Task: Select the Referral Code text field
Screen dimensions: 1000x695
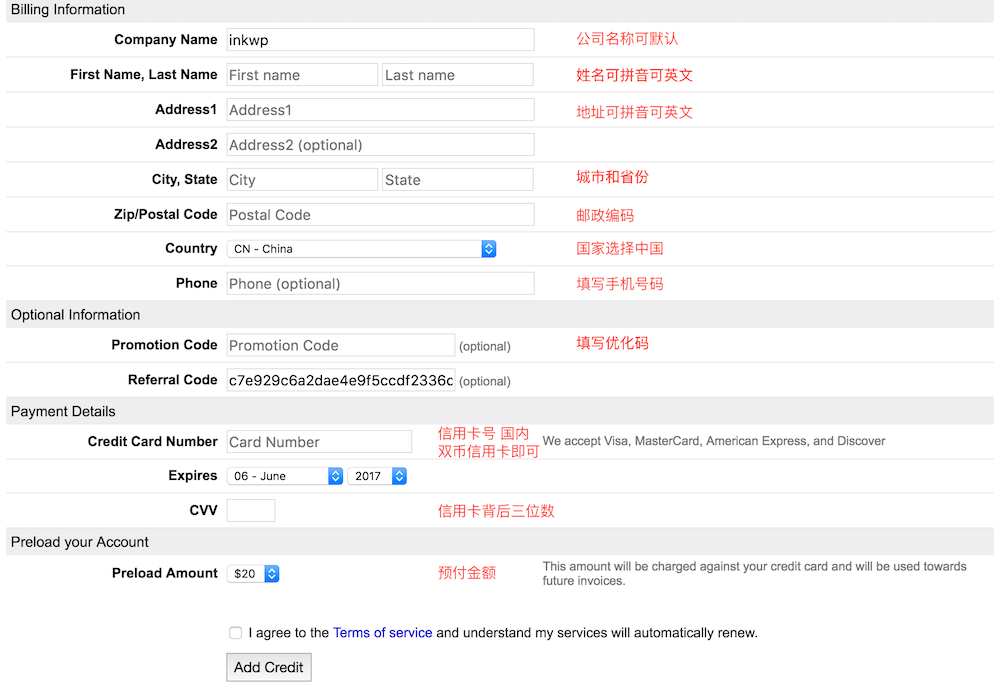Action: pos(340,380)
